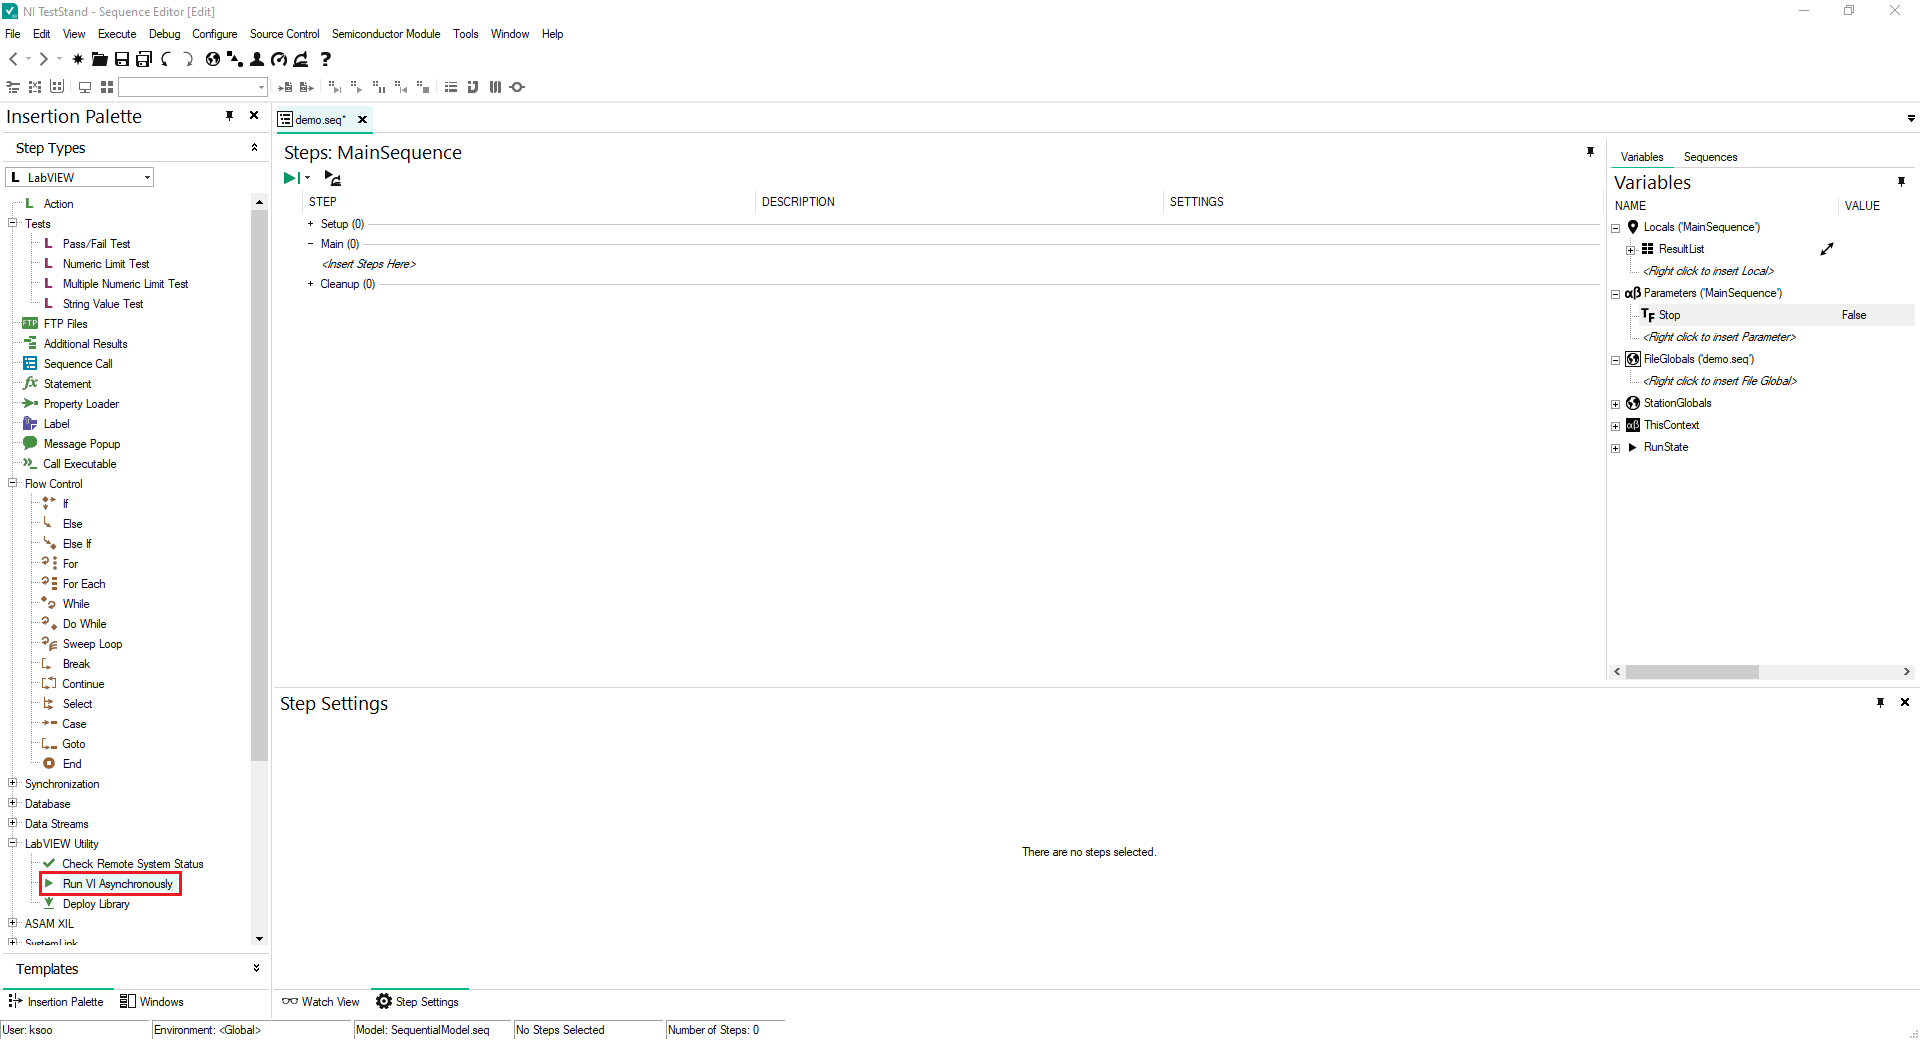The height and width of the screenshot is (1040, 1920).
Task: Click 'Insert Steps Here' placeholder
Action: (x=368, y=264)
